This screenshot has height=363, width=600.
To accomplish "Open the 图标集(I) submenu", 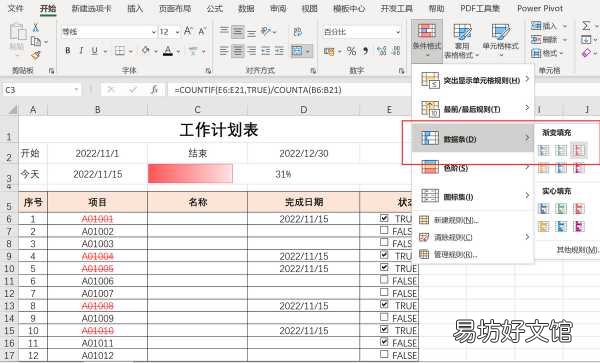I will pyautogui.click(x=473, y=196).
